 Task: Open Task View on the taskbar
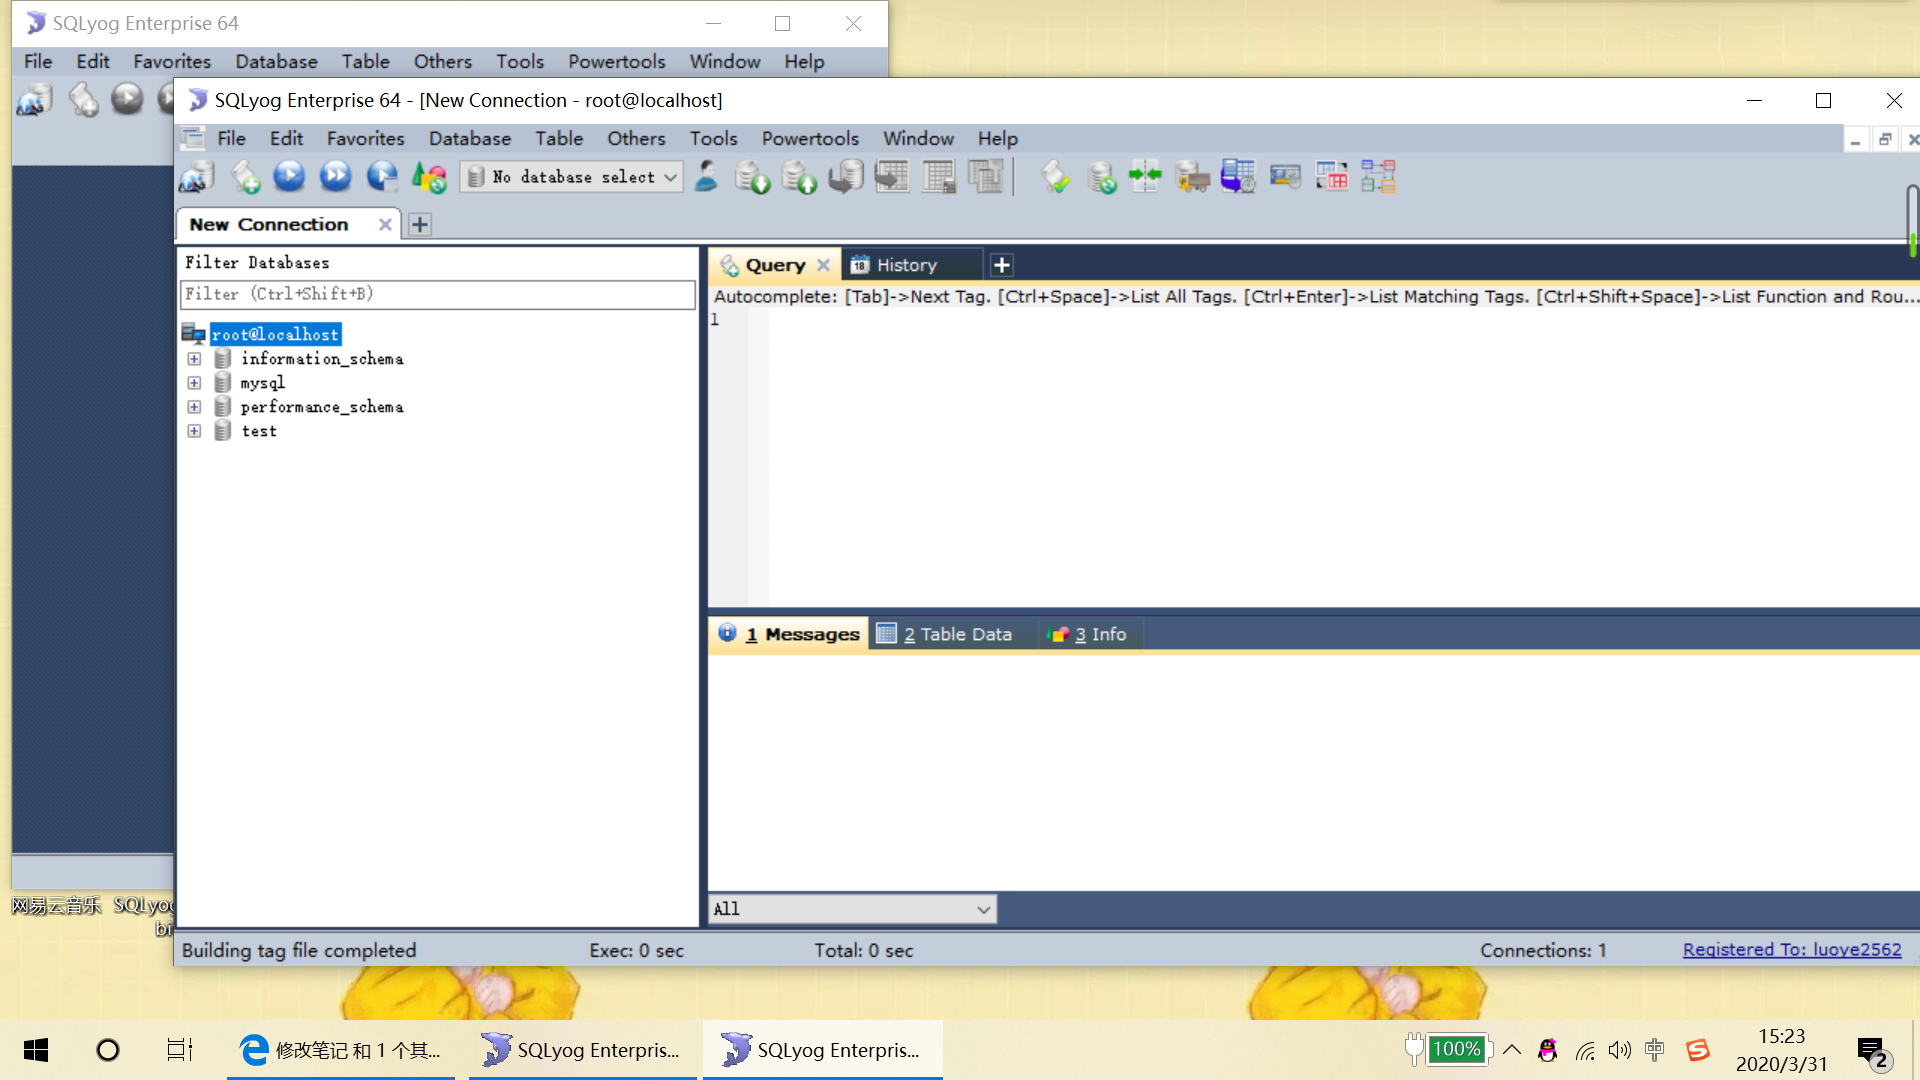click(180, 1050)
